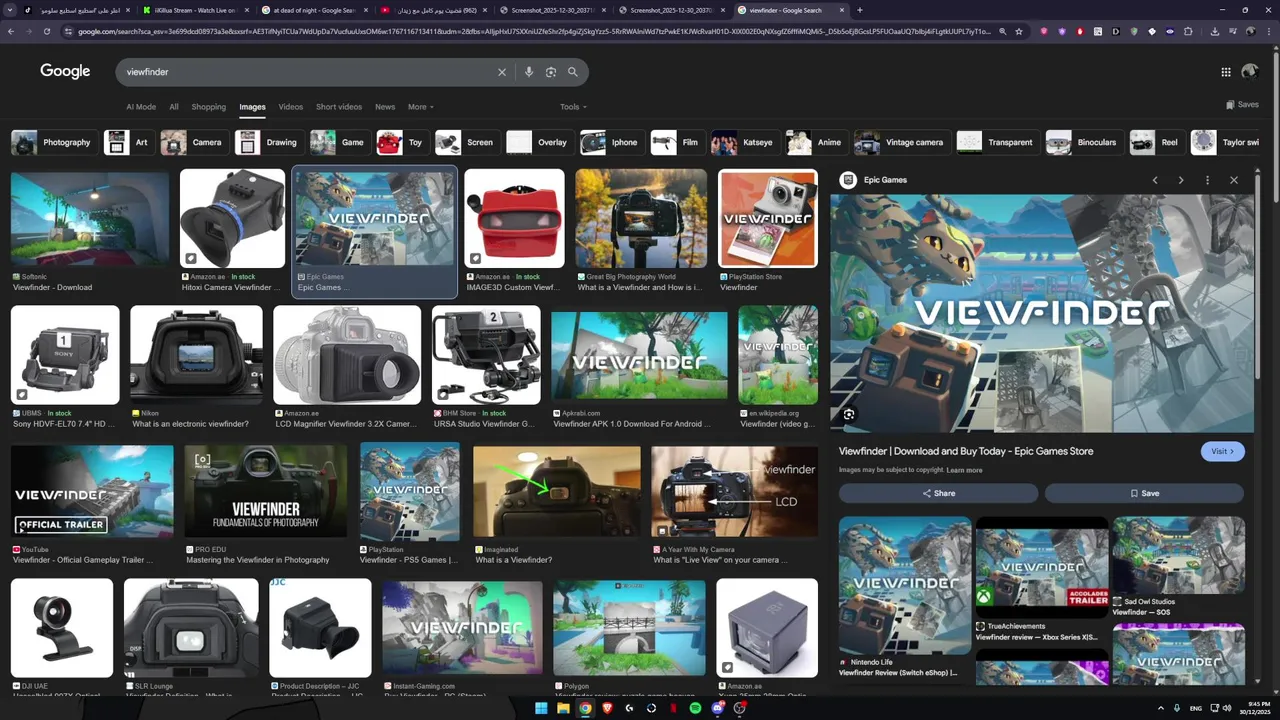Open the Google account avatar
This screenshot has height=720, width=1280.
1249,72
